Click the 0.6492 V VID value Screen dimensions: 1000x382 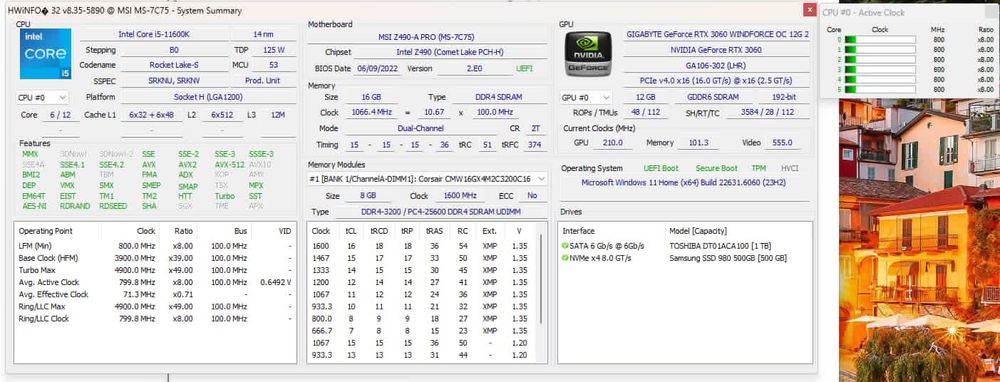pyautogui.click(x=276, y=282)
